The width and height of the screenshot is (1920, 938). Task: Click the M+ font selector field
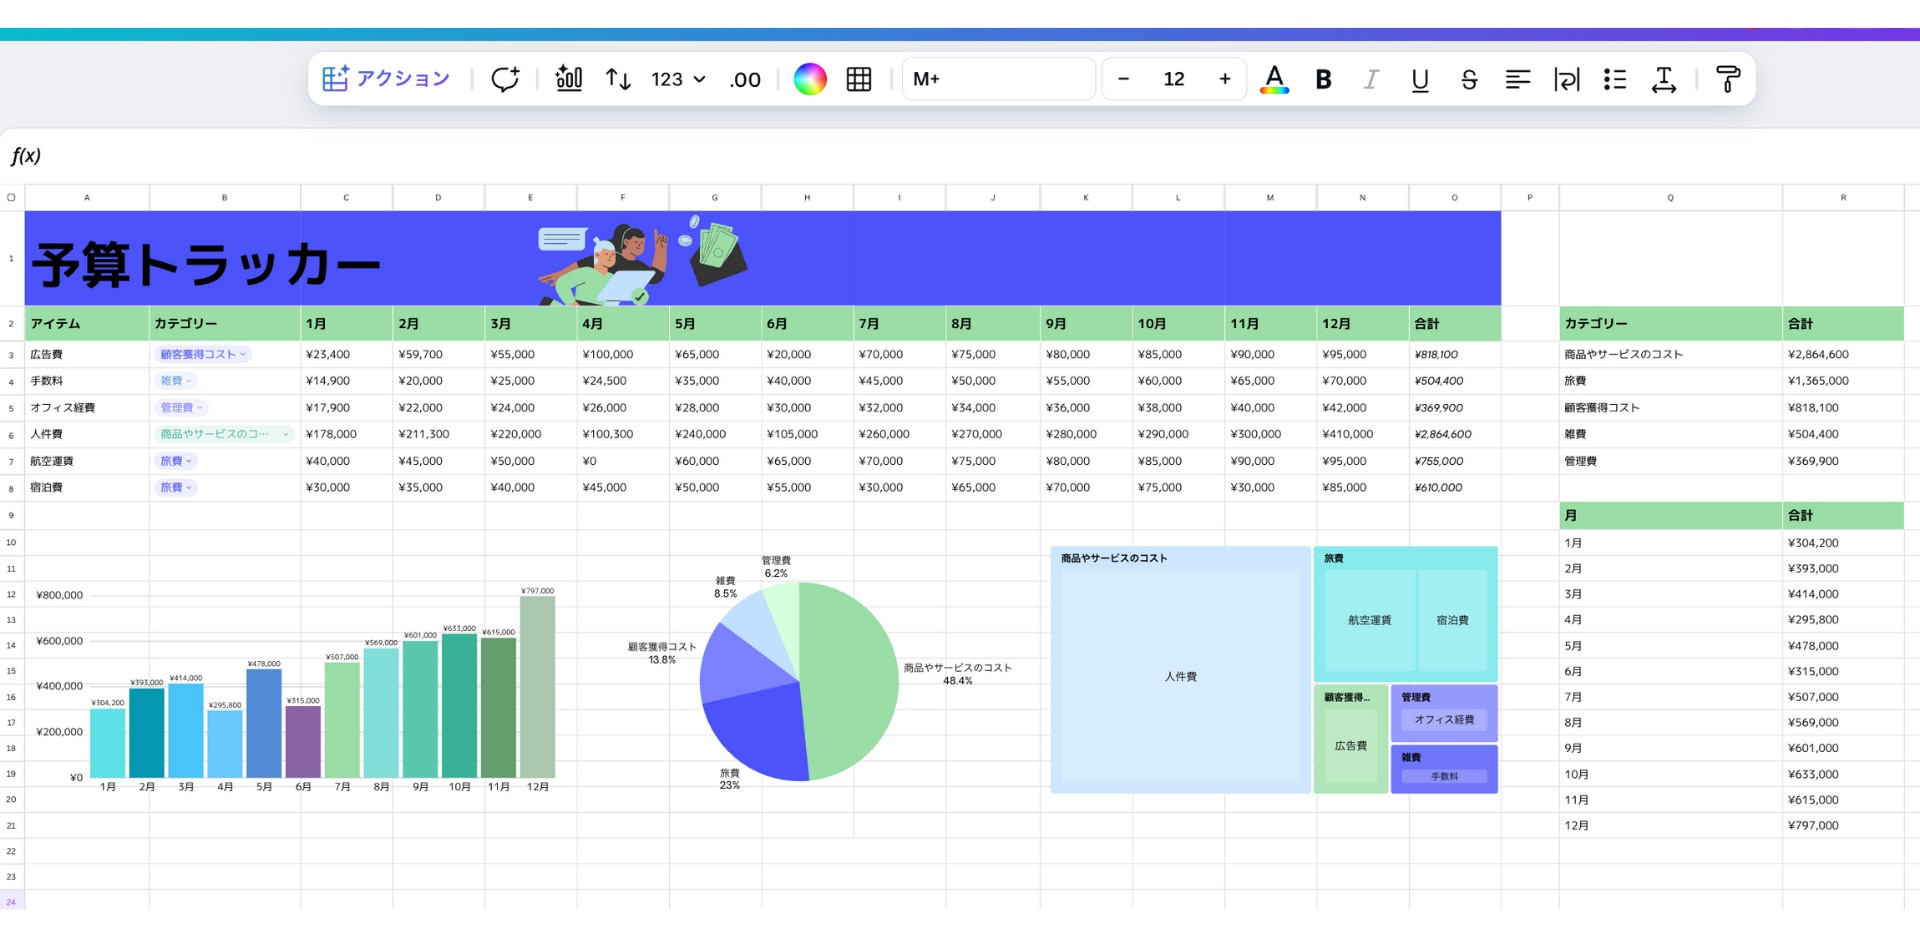[x=998, y=79]
